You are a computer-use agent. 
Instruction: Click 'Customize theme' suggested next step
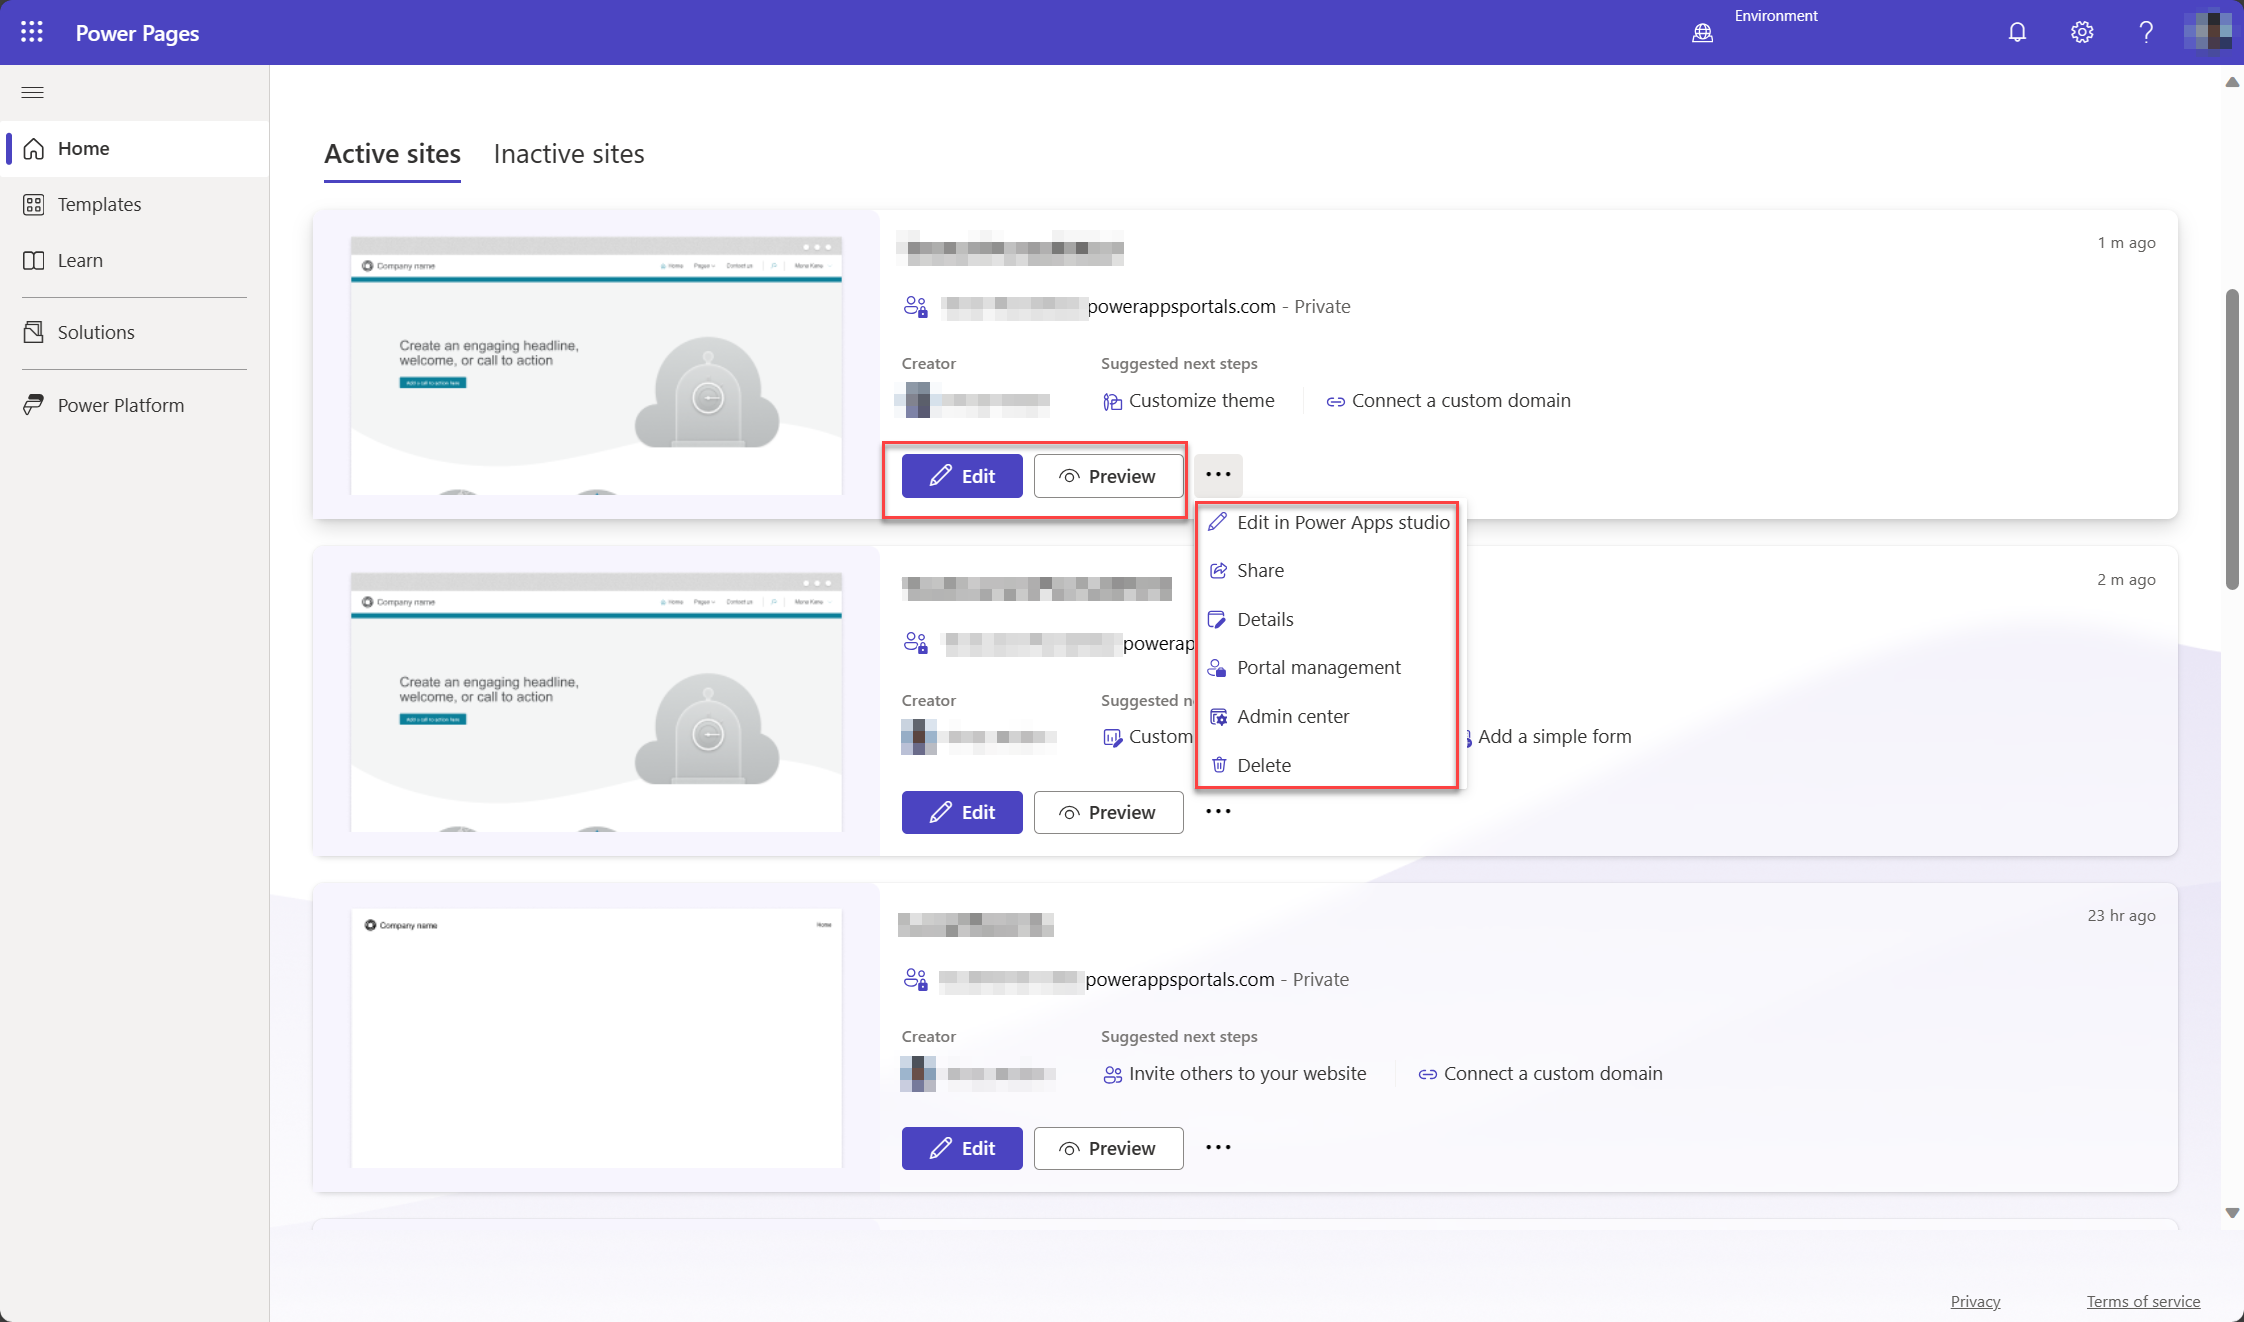pos(1201,398)
